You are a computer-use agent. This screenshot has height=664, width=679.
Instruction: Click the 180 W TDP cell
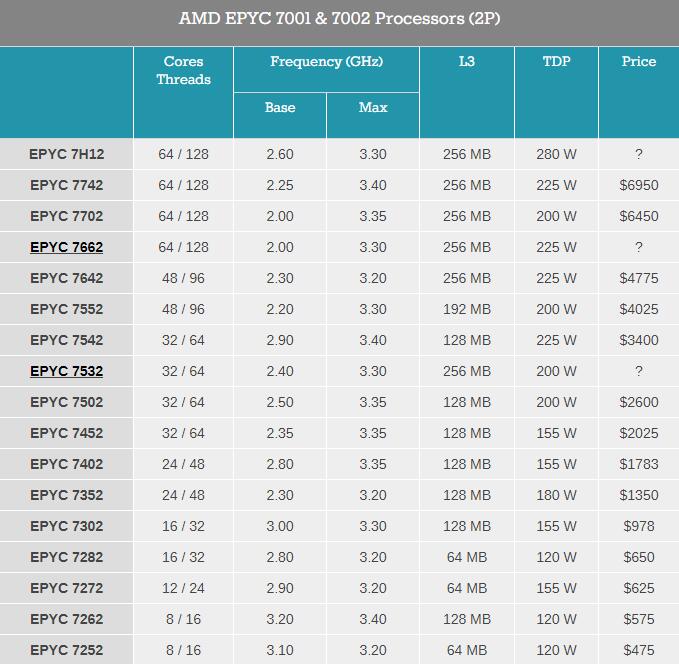[556, 495]
